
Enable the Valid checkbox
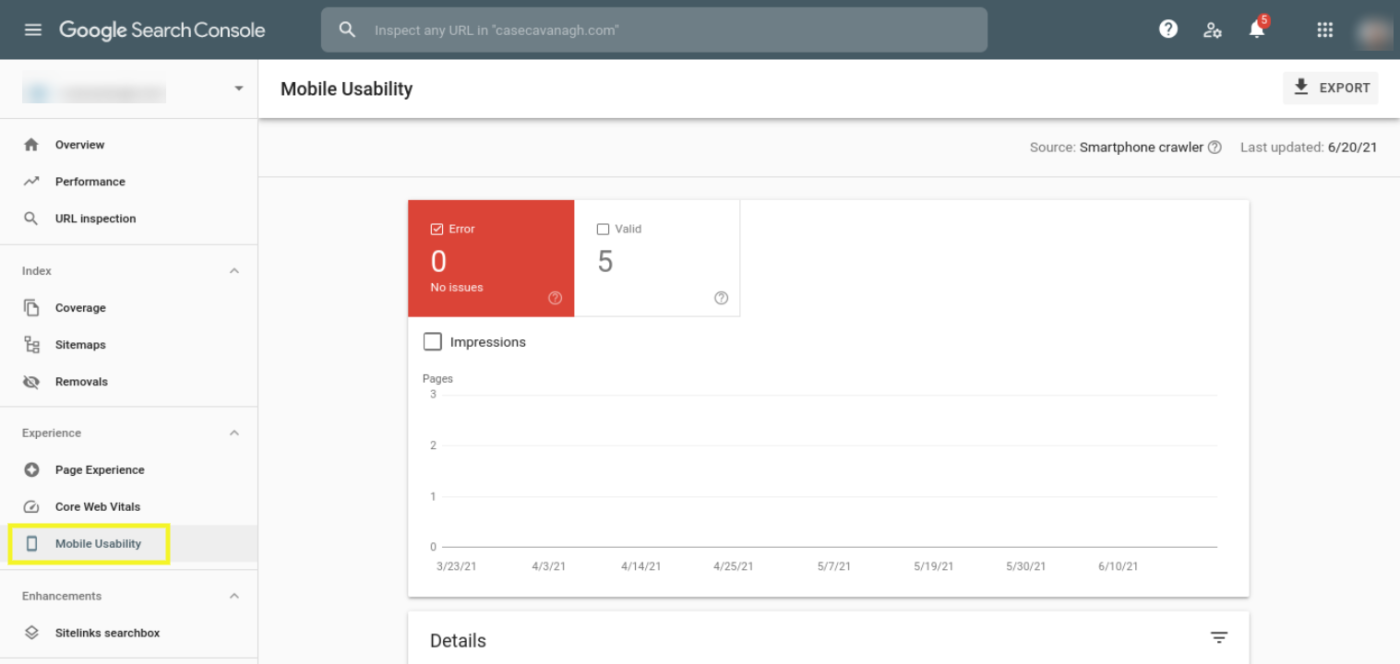[603, 229]
